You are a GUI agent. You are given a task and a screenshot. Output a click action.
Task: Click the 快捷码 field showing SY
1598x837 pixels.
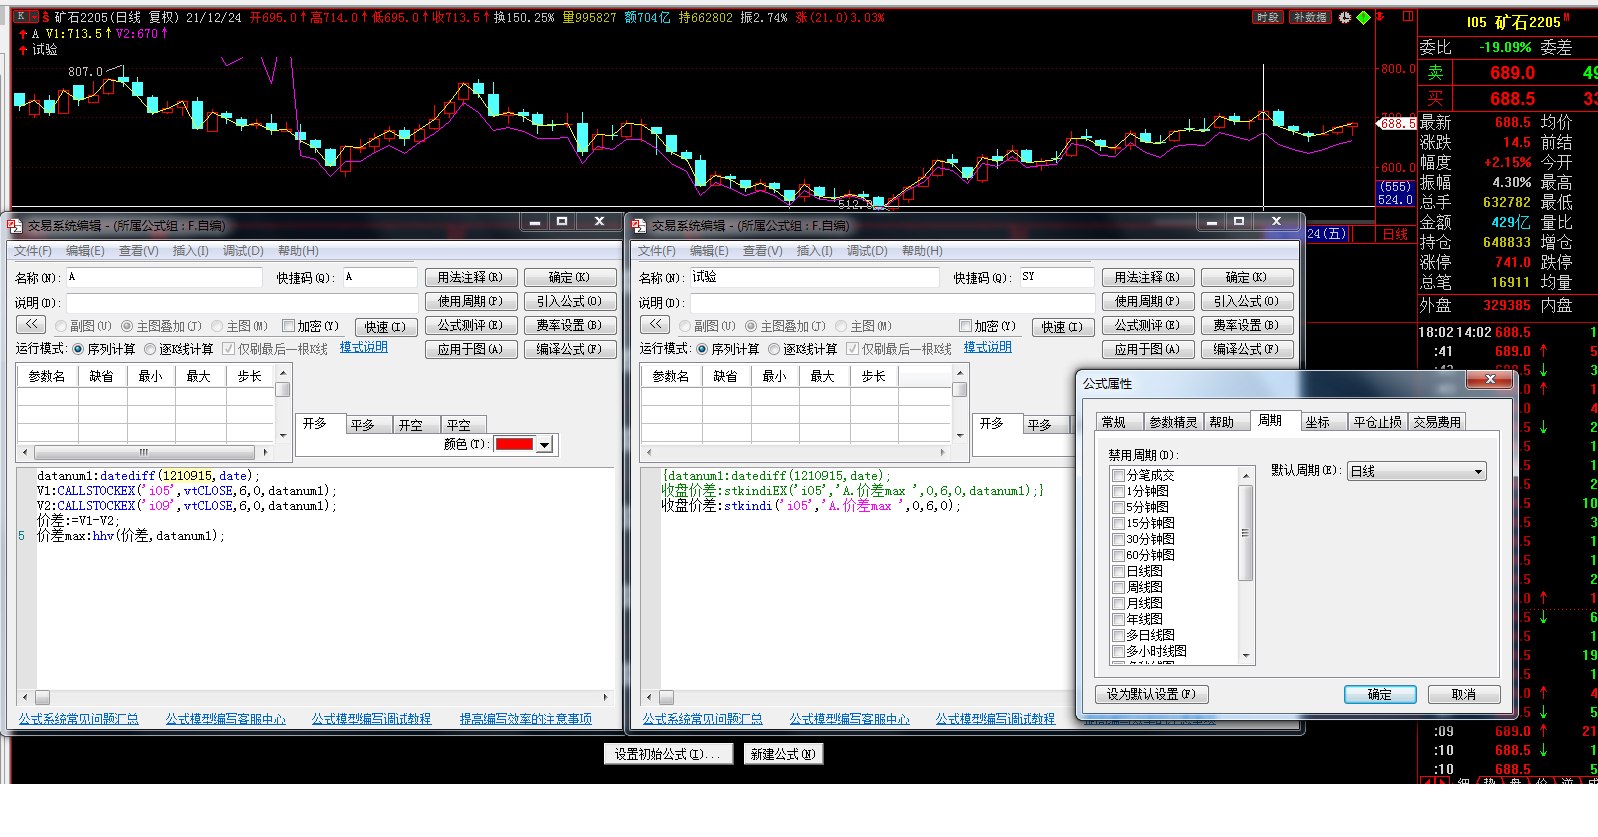(x=1057, y=277)
